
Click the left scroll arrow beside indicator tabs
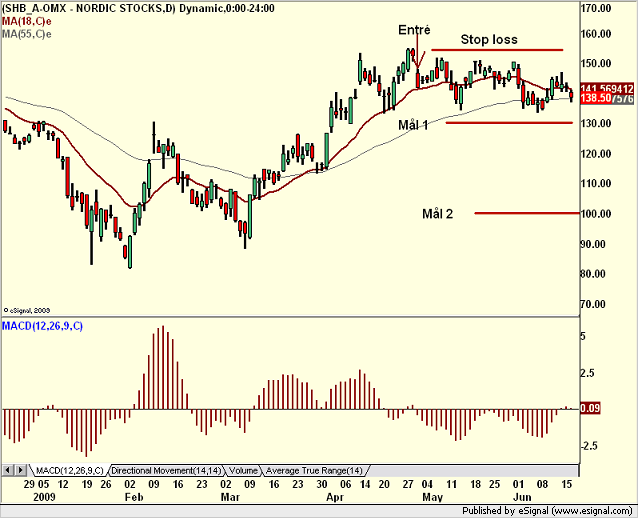[x=7, y=470]
